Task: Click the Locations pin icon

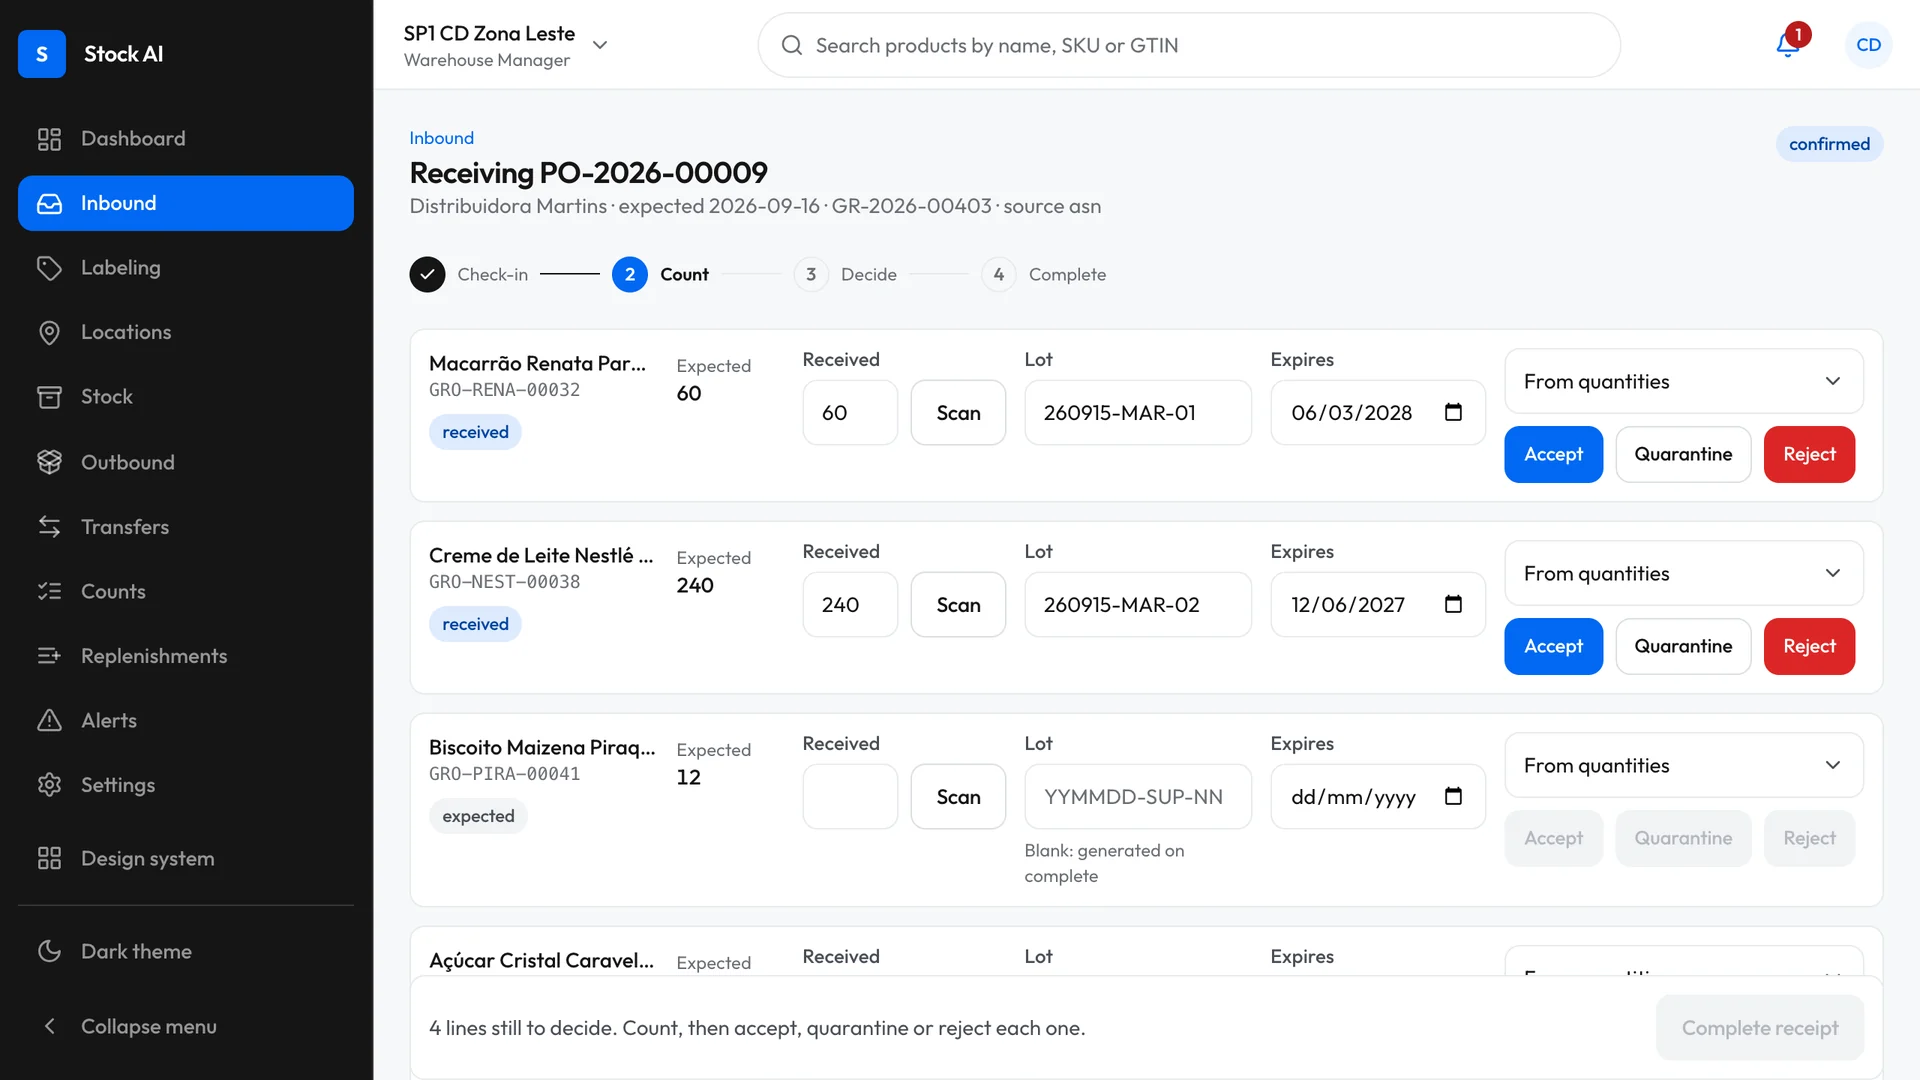Action: coord(49,332)
